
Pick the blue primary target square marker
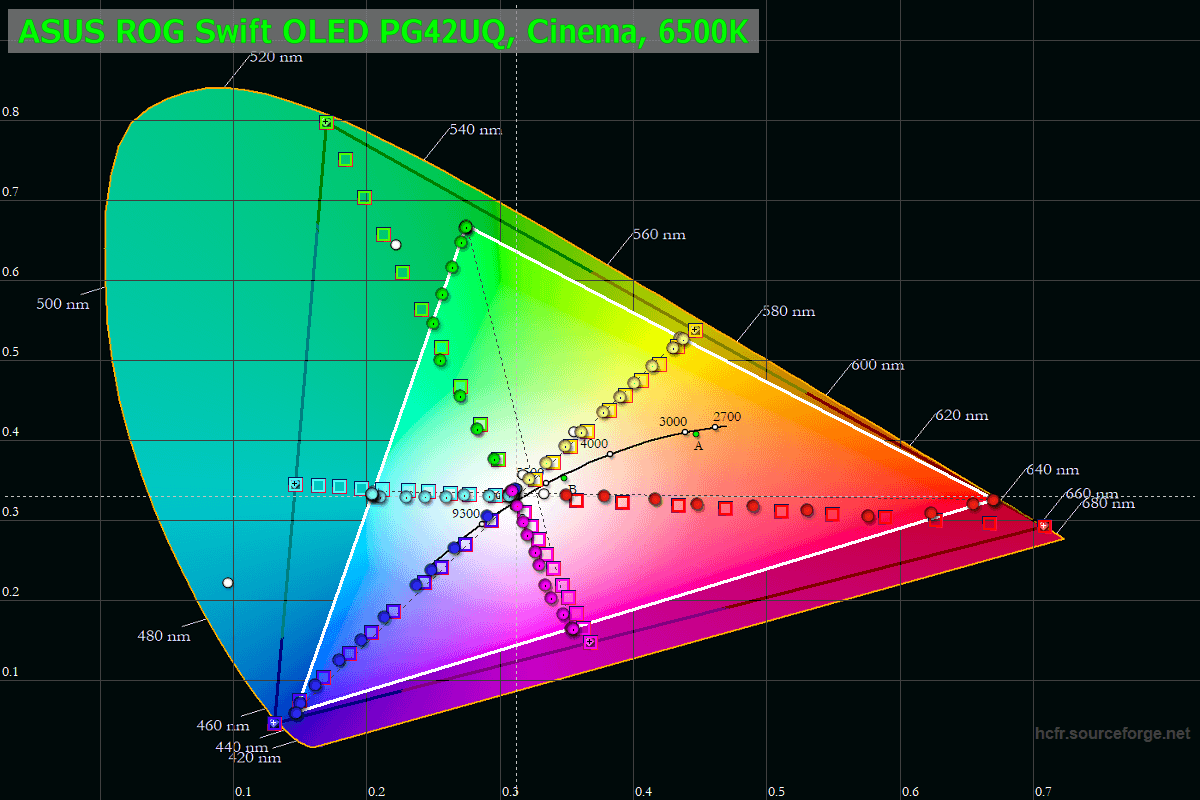274,722
